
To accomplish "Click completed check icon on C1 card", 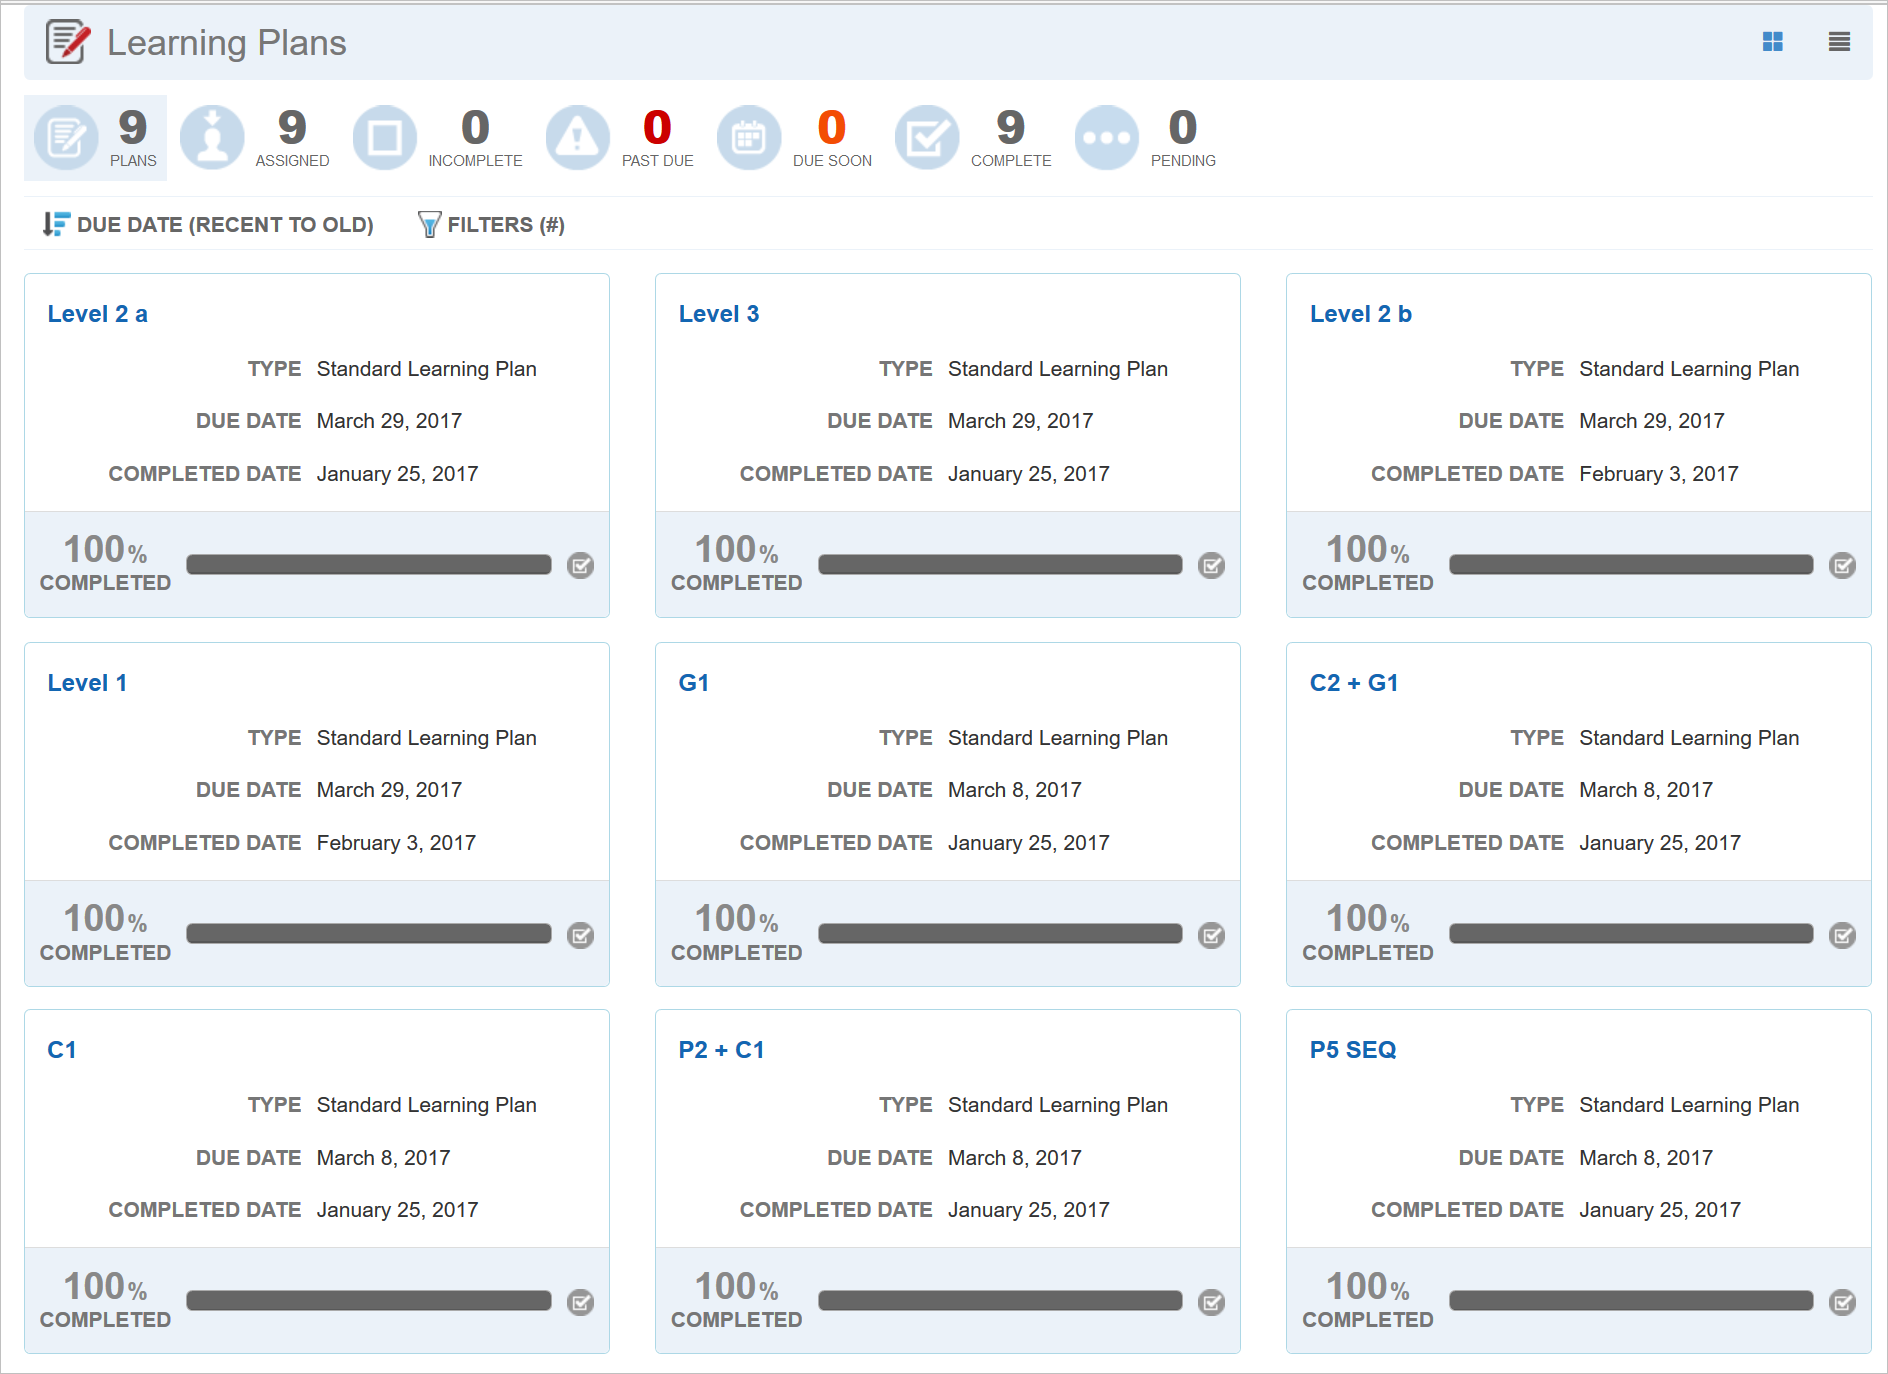I will tap(581, 1302).
